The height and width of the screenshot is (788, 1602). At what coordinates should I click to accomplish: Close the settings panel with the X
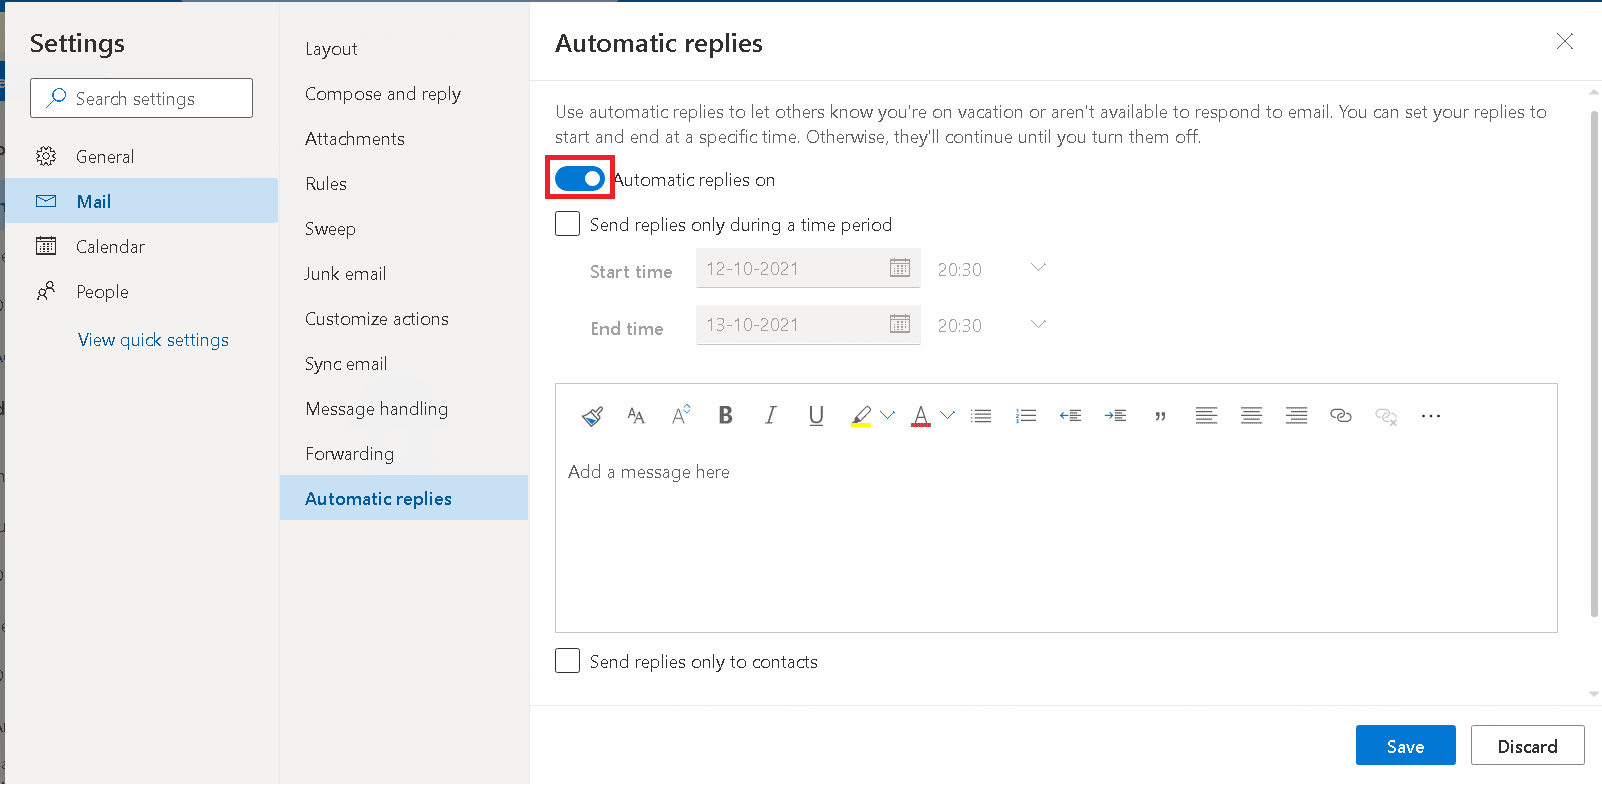click(1565, 41)
